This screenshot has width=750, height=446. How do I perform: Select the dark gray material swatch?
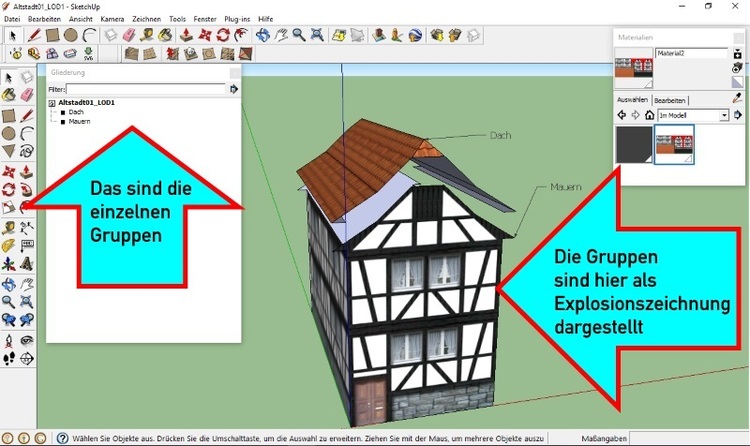(x=632, y=143)
